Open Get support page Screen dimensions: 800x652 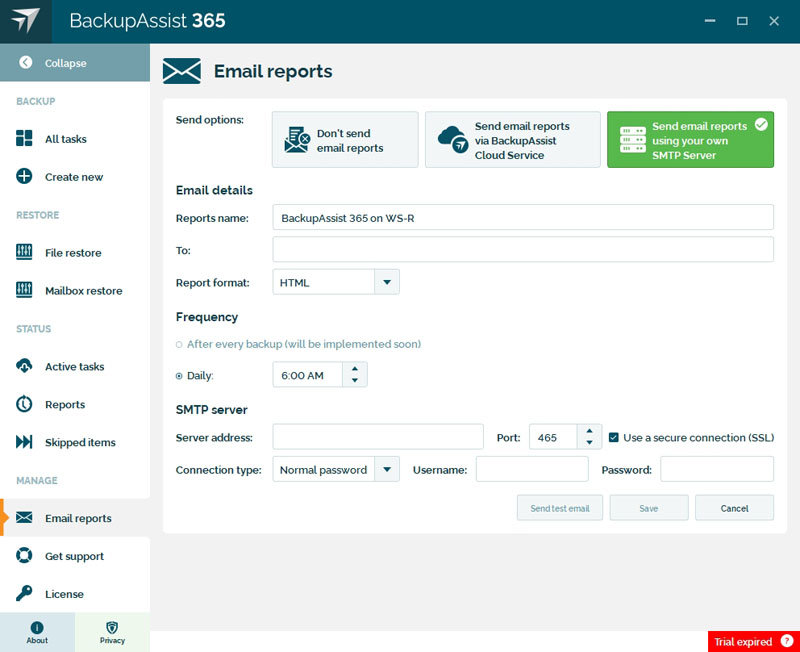[75, 556]
